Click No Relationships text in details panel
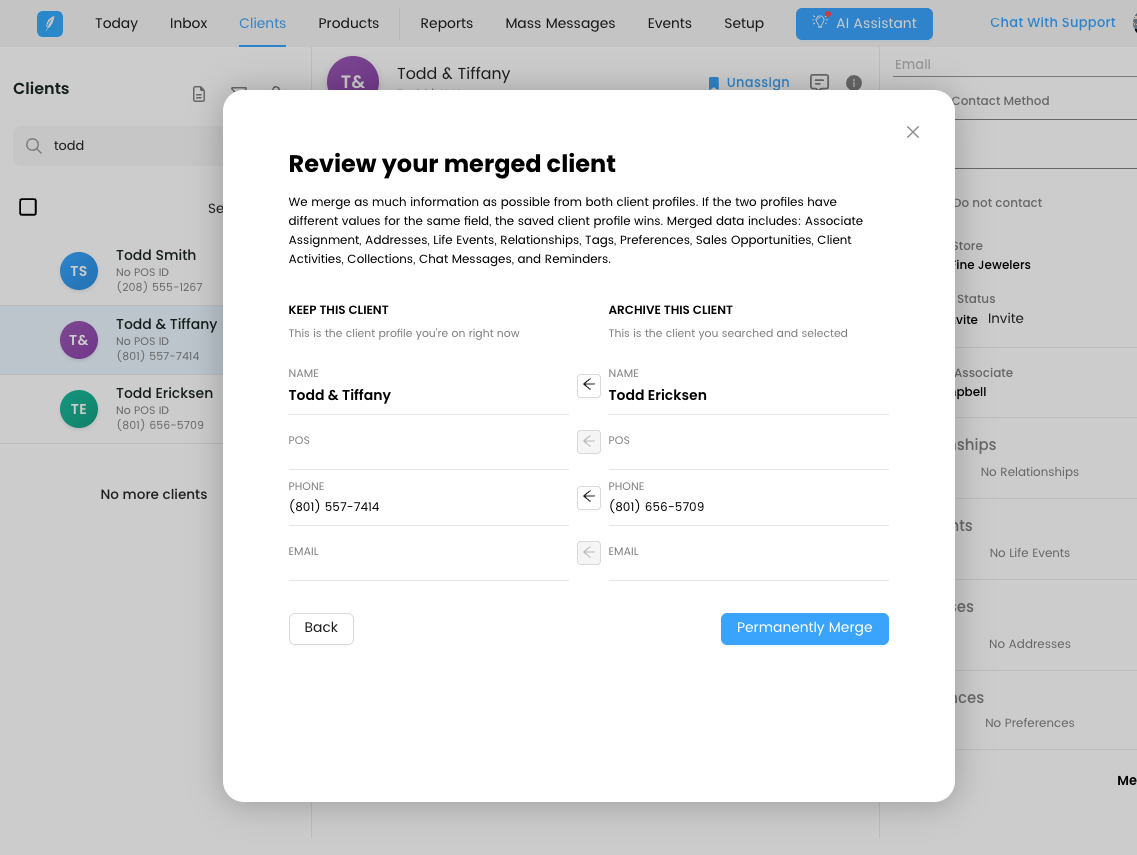This screenshot has height=855, width=1137. [1029, 472]
